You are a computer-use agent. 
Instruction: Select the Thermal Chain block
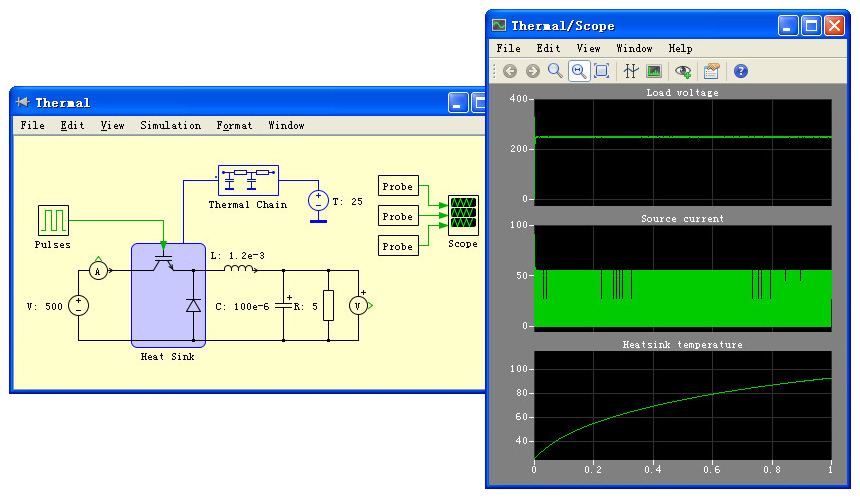pos(248,180)
